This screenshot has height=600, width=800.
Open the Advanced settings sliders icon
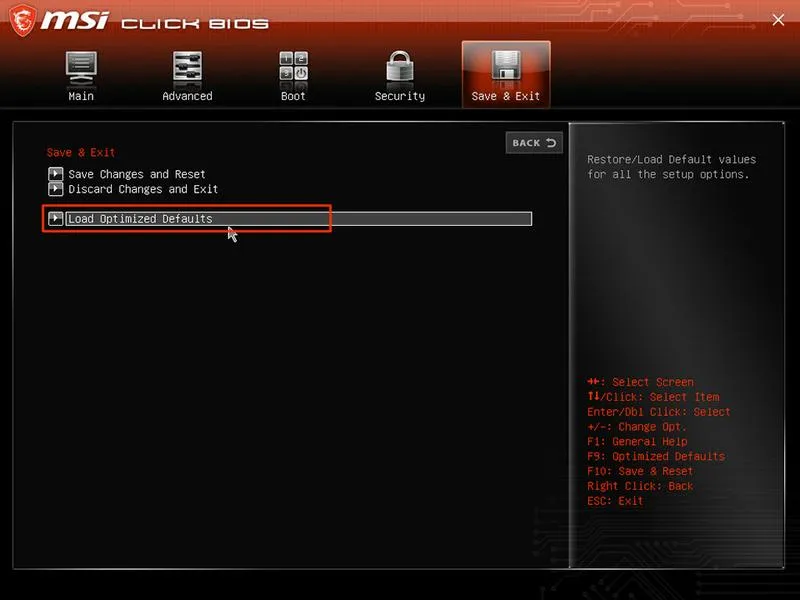pyautogui.click(x=187, y=67)
